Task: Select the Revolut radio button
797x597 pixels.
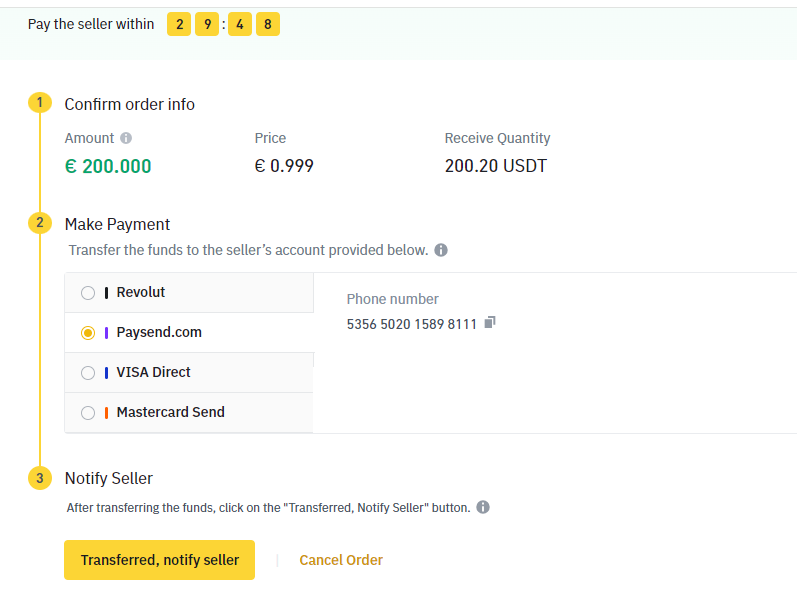Action: 88,293
